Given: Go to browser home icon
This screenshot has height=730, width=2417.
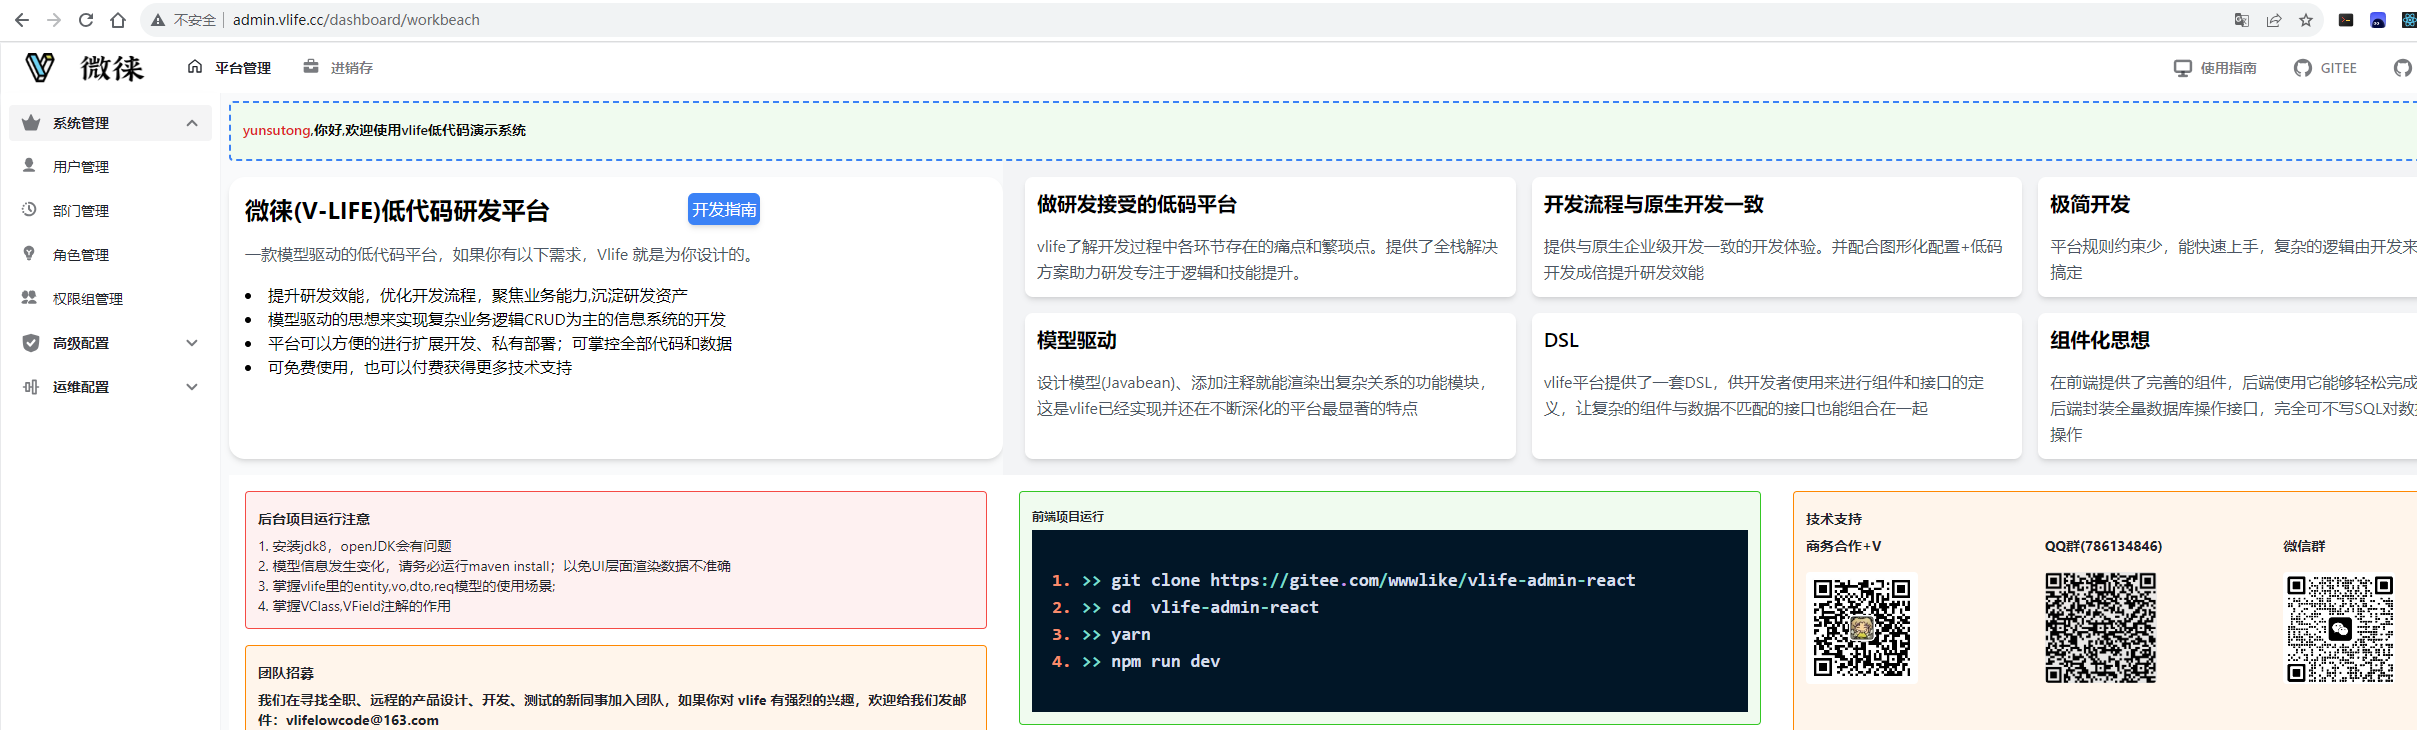Looking at the screenshot, I should tap(118, 20).
